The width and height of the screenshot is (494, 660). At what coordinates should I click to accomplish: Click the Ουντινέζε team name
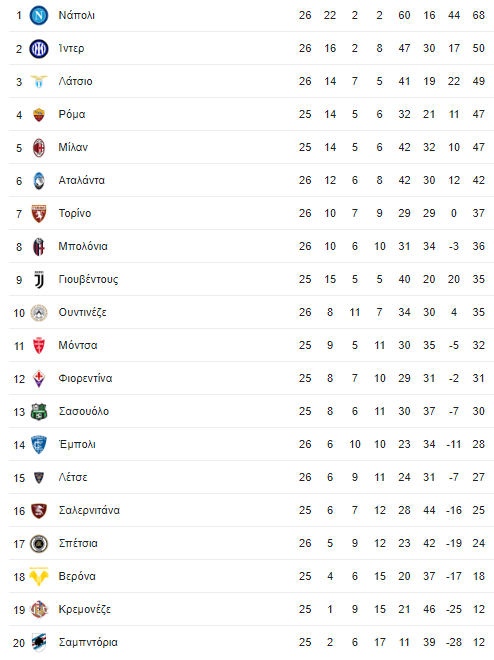point(82,312)
